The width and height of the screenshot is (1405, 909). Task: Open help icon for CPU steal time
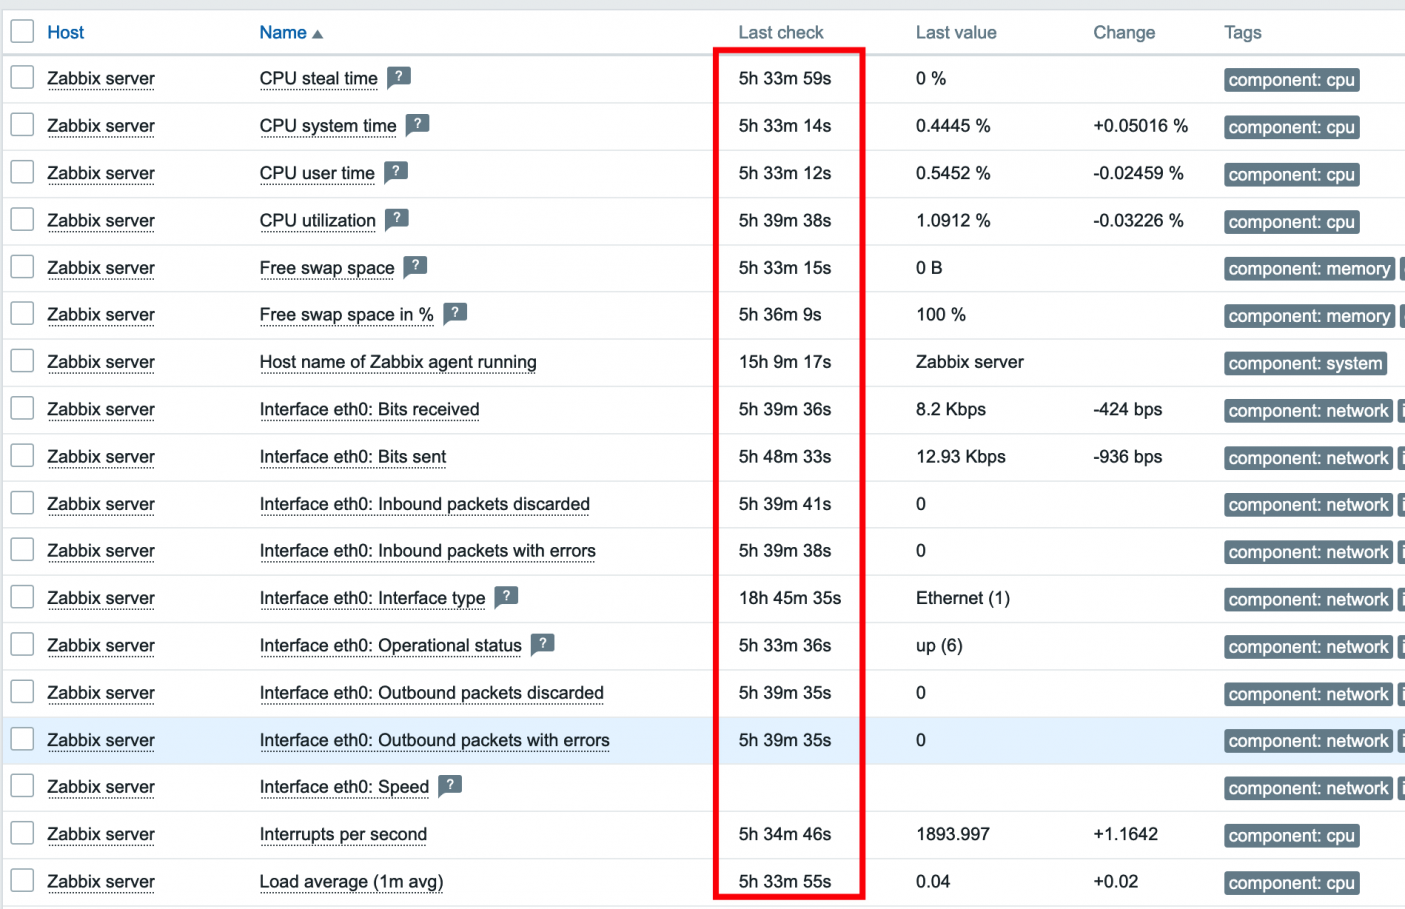click(x=399, y=77)
